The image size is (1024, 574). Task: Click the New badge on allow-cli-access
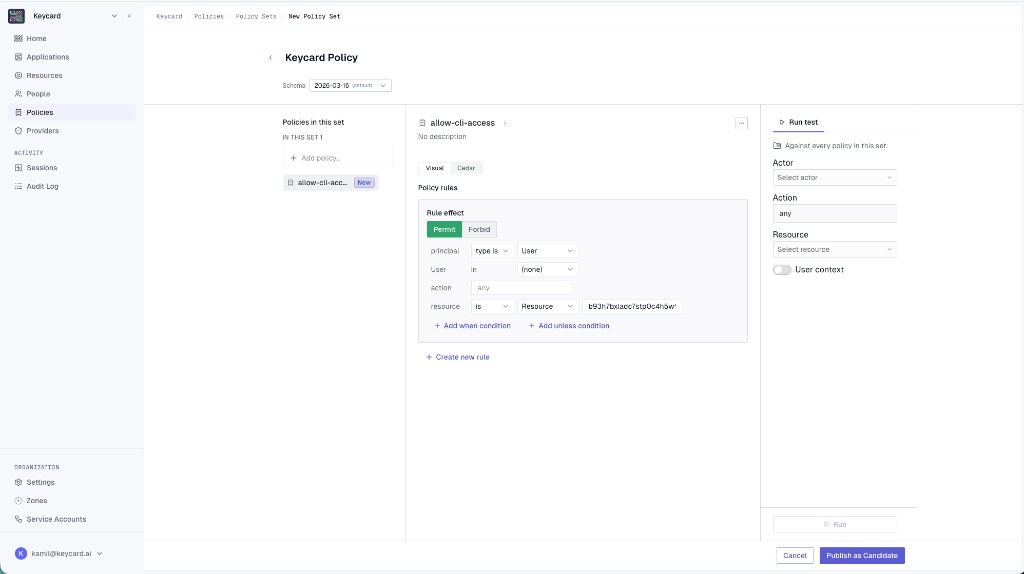pyautogui.click(x=364, y=183)
